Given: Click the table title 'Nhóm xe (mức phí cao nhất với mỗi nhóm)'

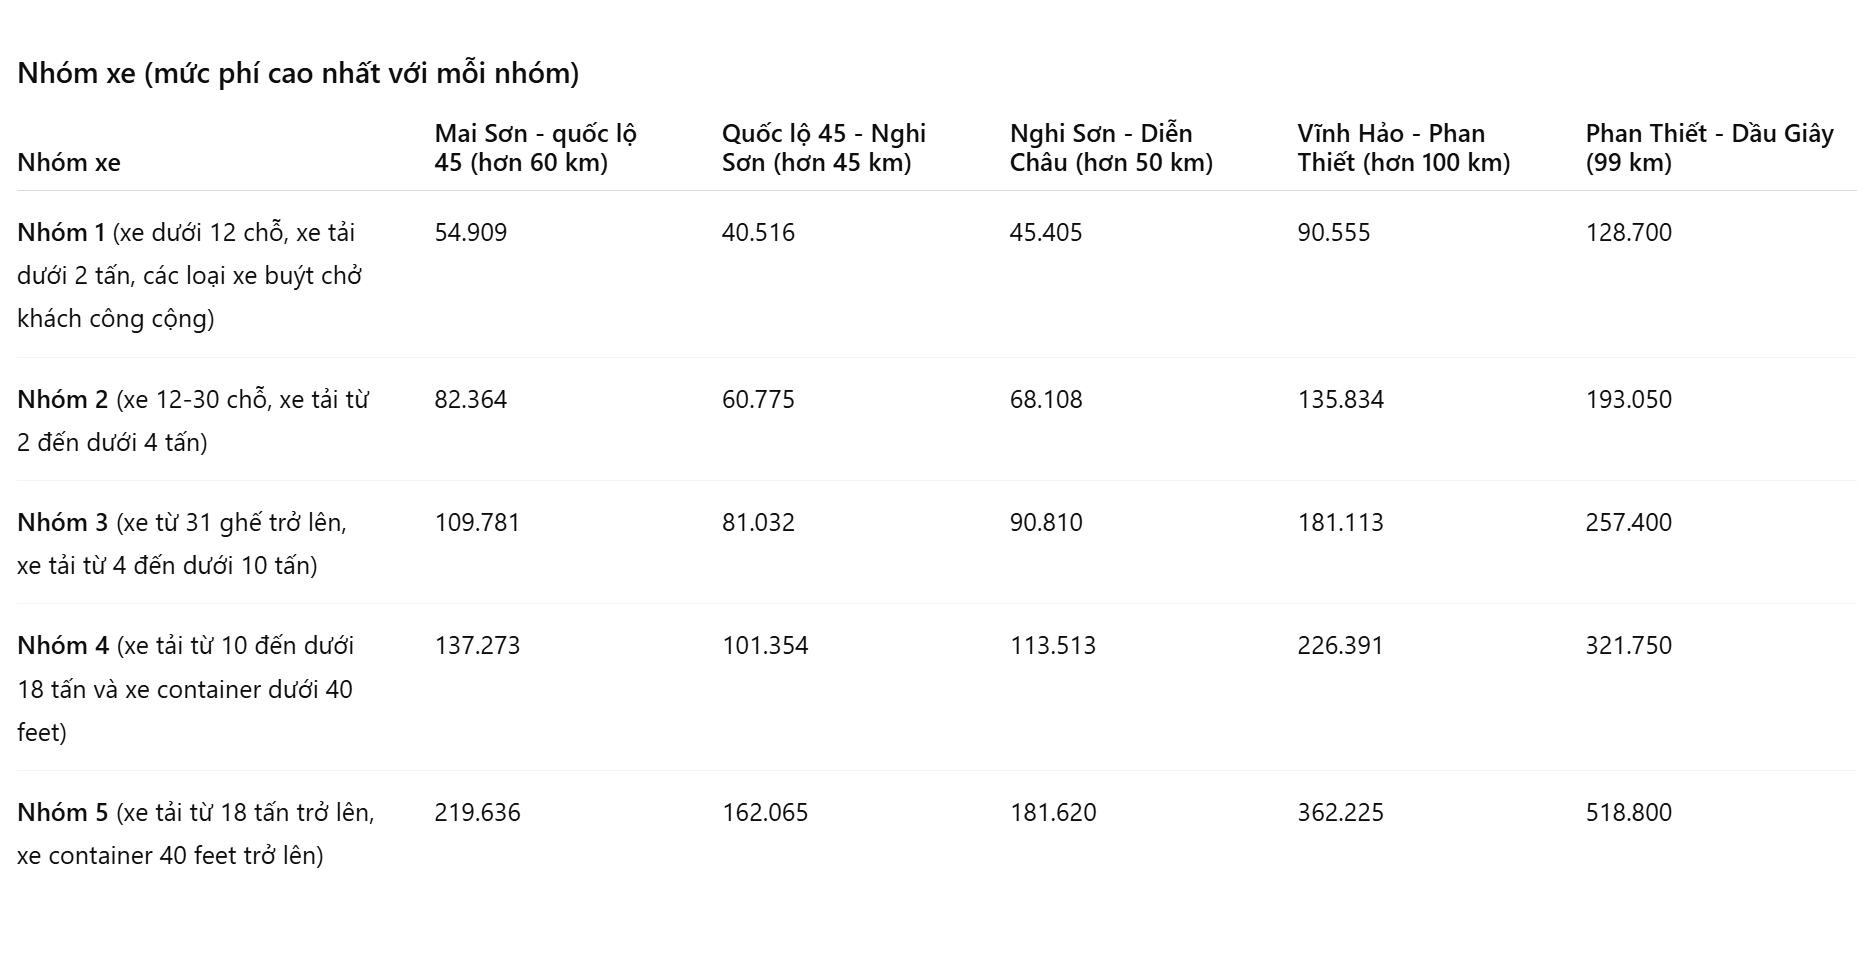Looking at the screenshot, I should click(298, 73).
